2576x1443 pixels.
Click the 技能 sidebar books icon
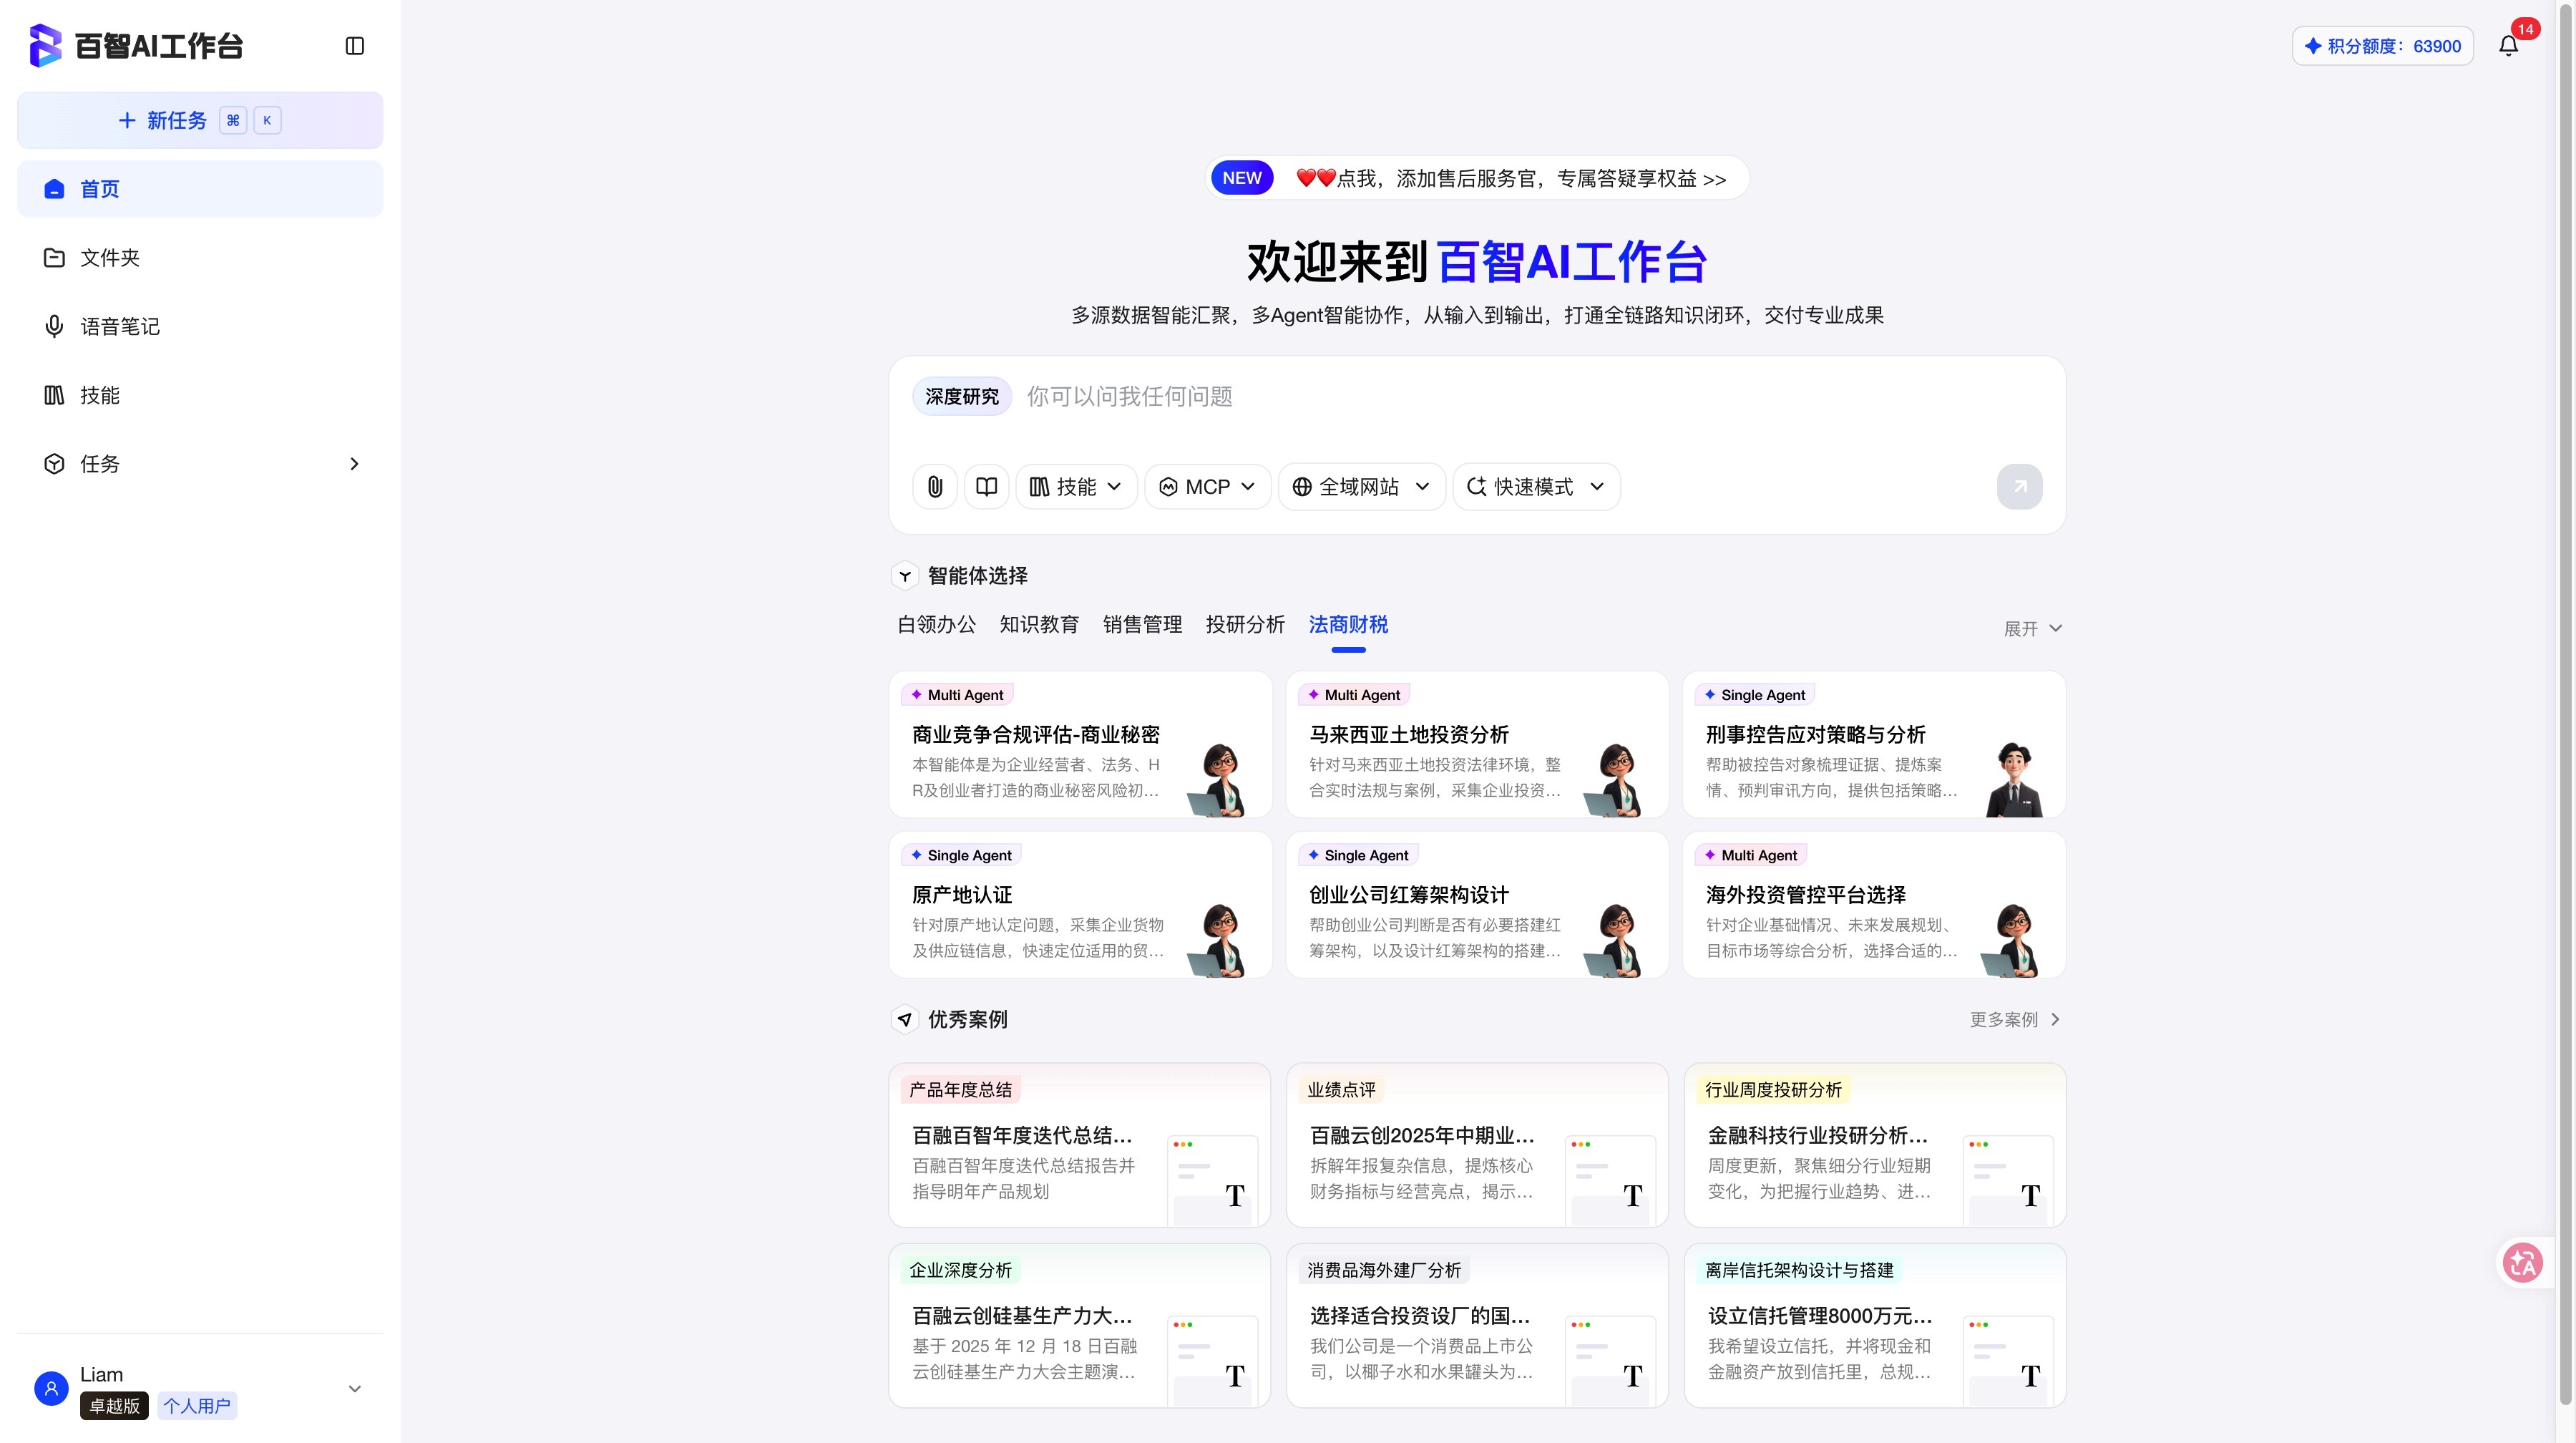54,395
